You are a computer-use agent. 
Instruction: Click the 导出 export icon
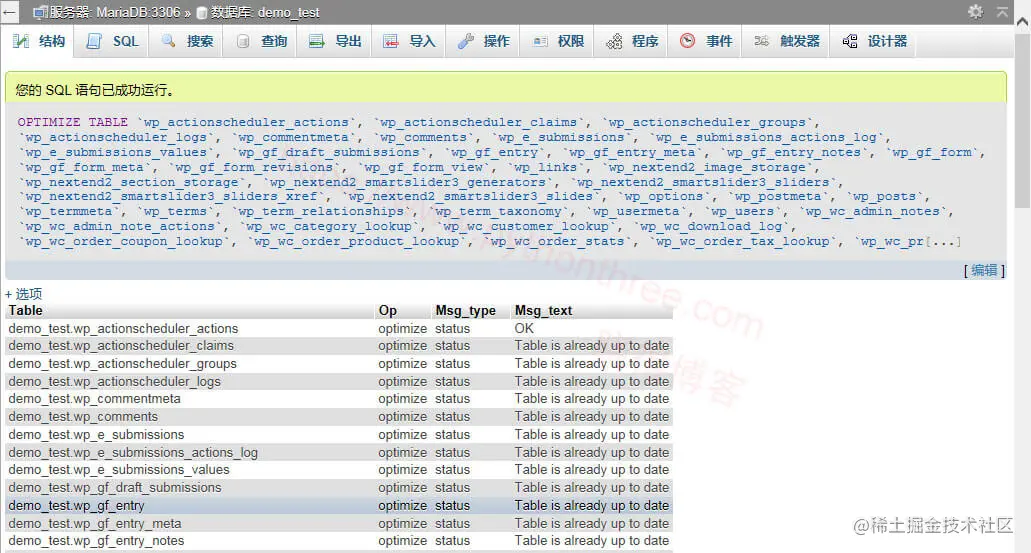(317, 41)
